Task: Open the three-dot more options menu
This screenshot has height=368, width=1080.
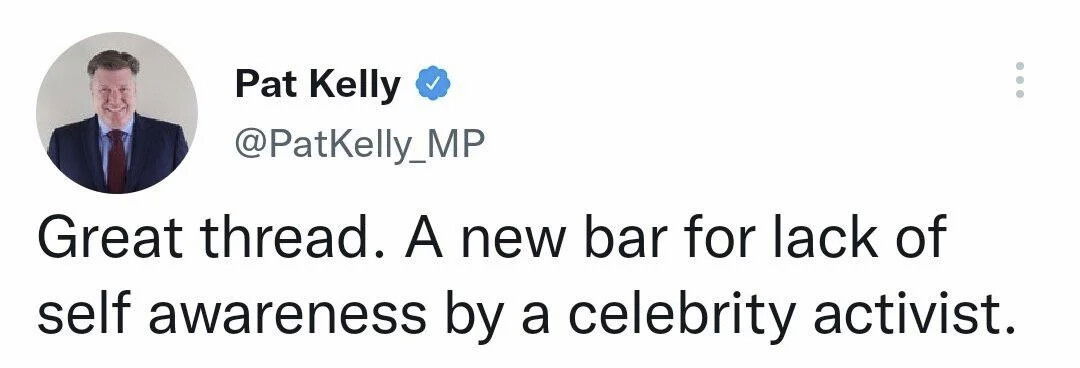Action: [1020, 80]
